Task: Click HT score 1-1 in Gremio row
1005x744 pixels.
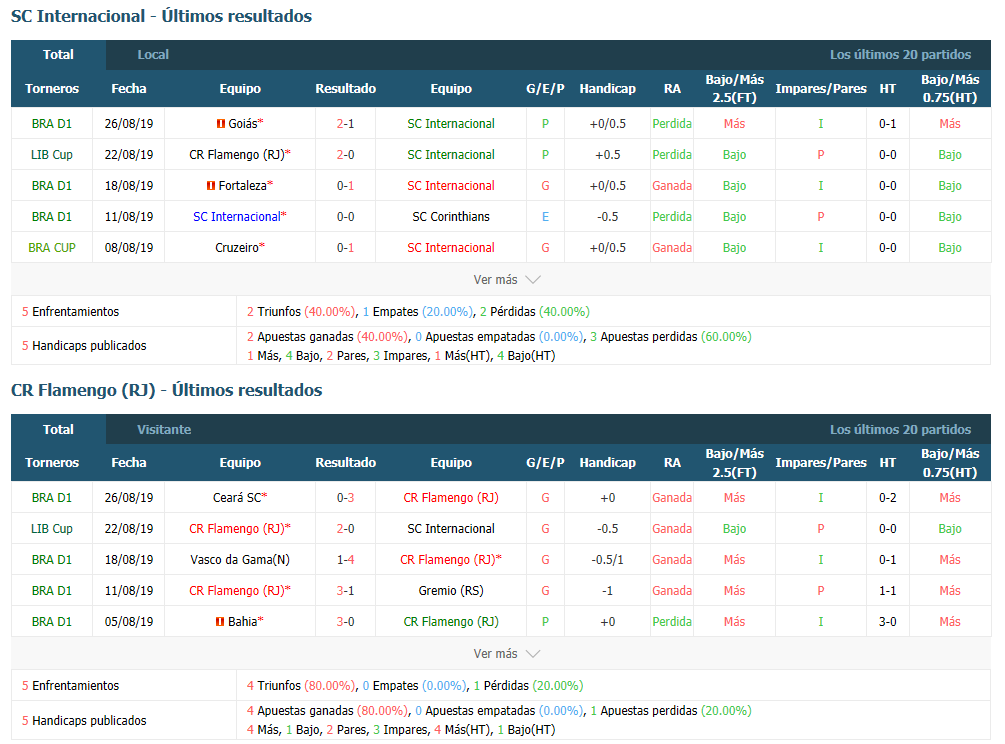Action: point(888,591)
